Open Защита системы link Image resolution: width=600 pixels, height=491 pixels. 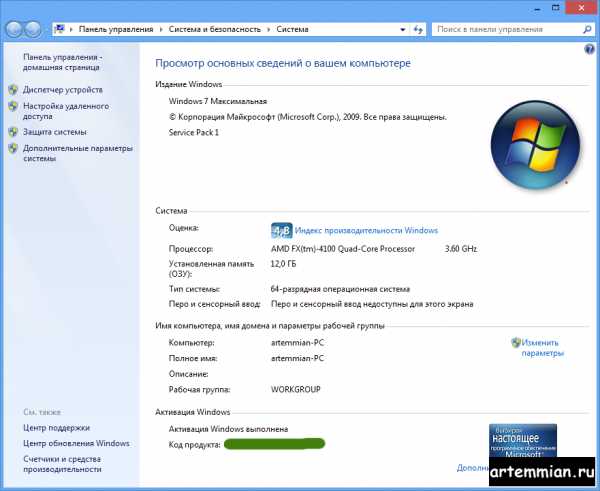point(55,132)
